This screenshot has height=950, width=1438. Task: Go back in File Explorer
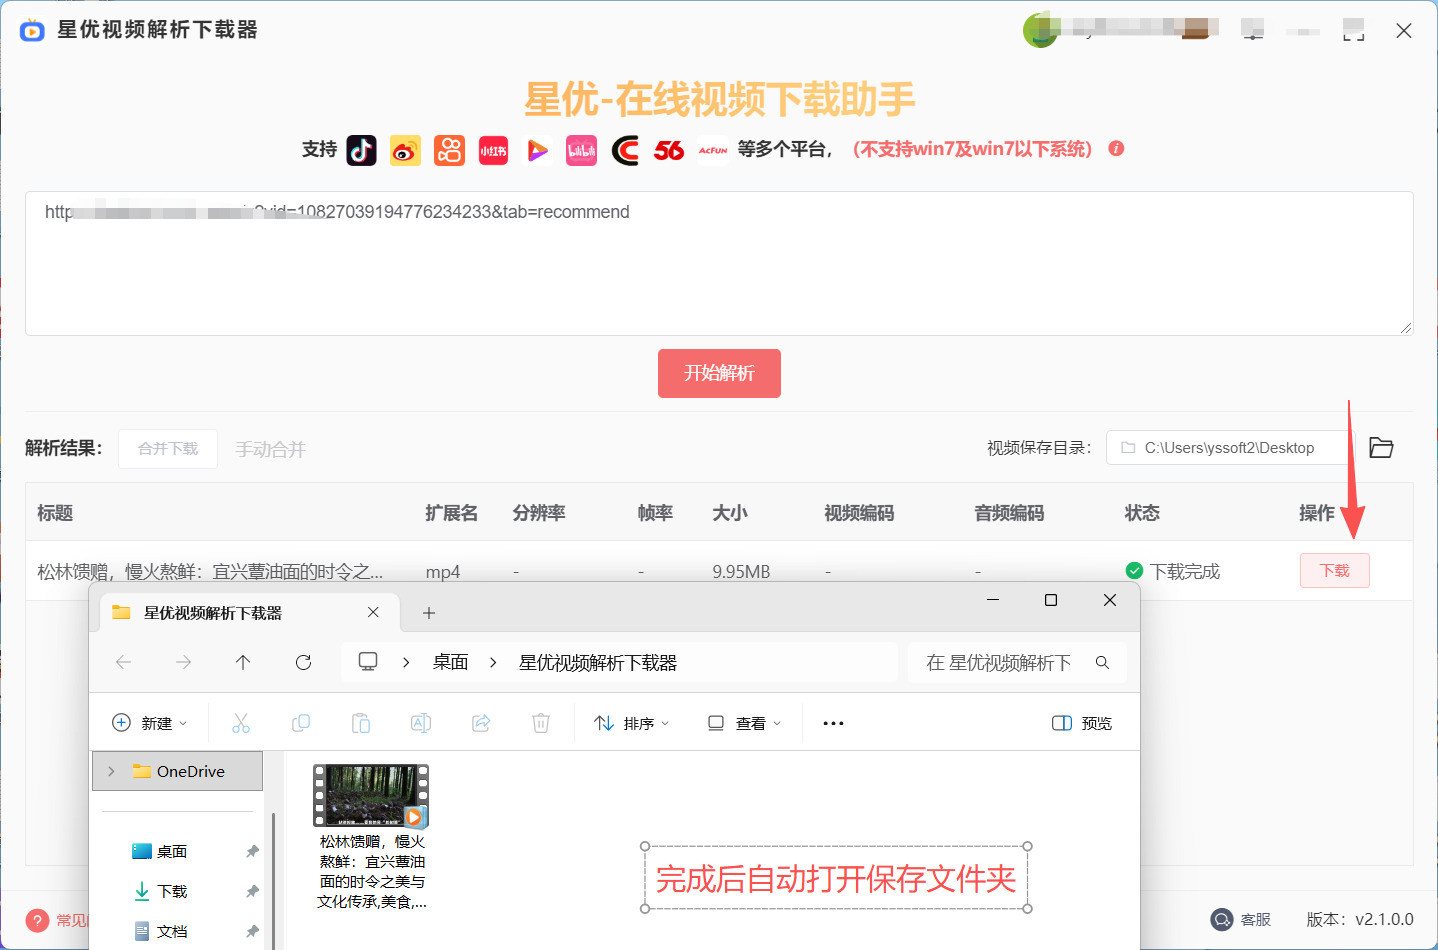[123, 662]
